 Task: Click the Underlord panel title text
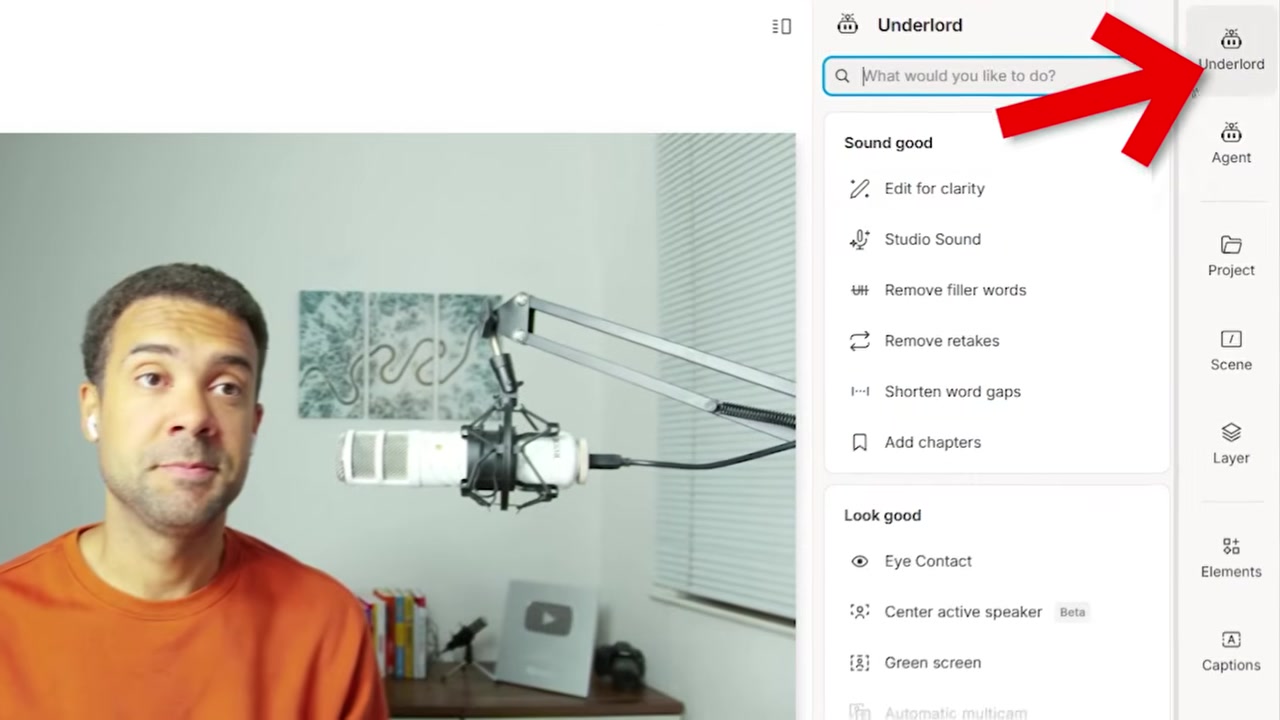920,25
